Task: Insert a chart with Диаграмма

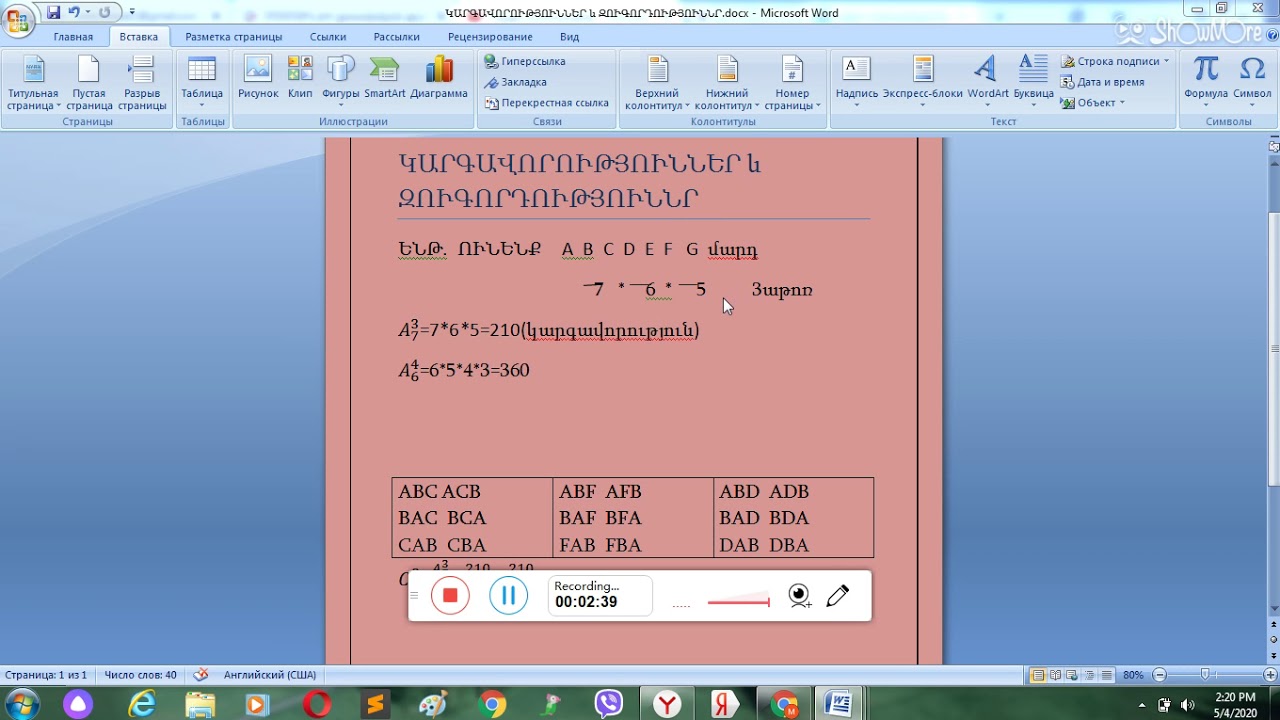Action: pos(439,79)
